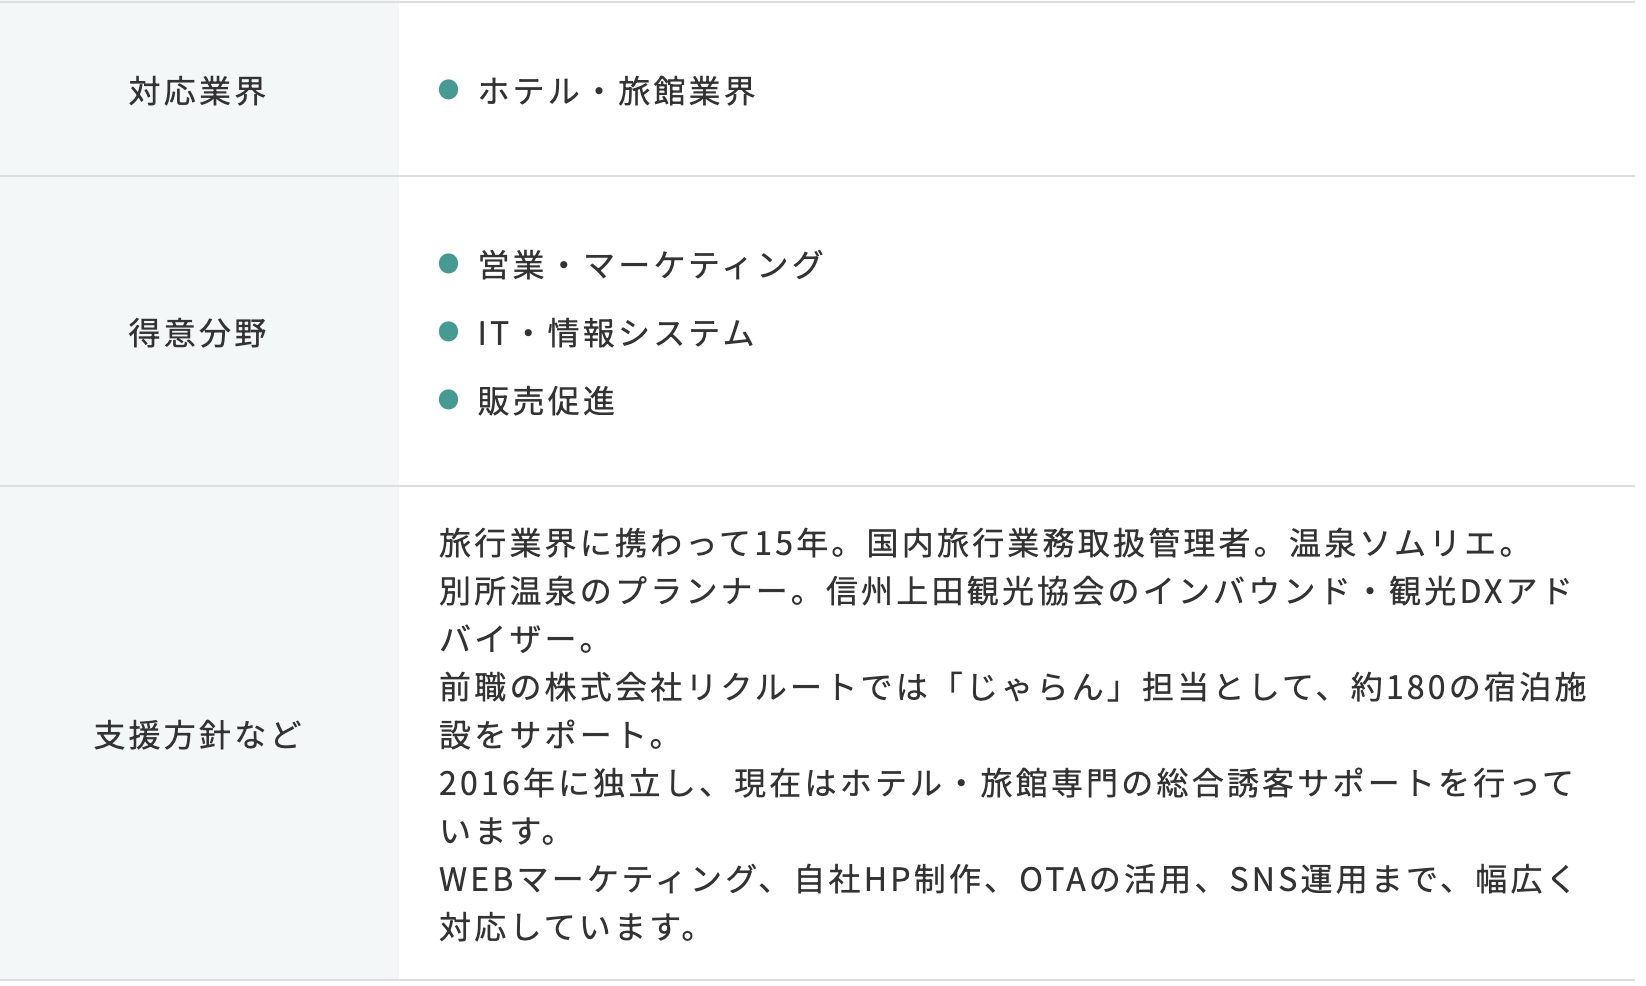Image resolution: width=1646 pixels, height=986 pixels.
Task: Click the green bullet beside 販売促進
Action: [x=449, y=401]
